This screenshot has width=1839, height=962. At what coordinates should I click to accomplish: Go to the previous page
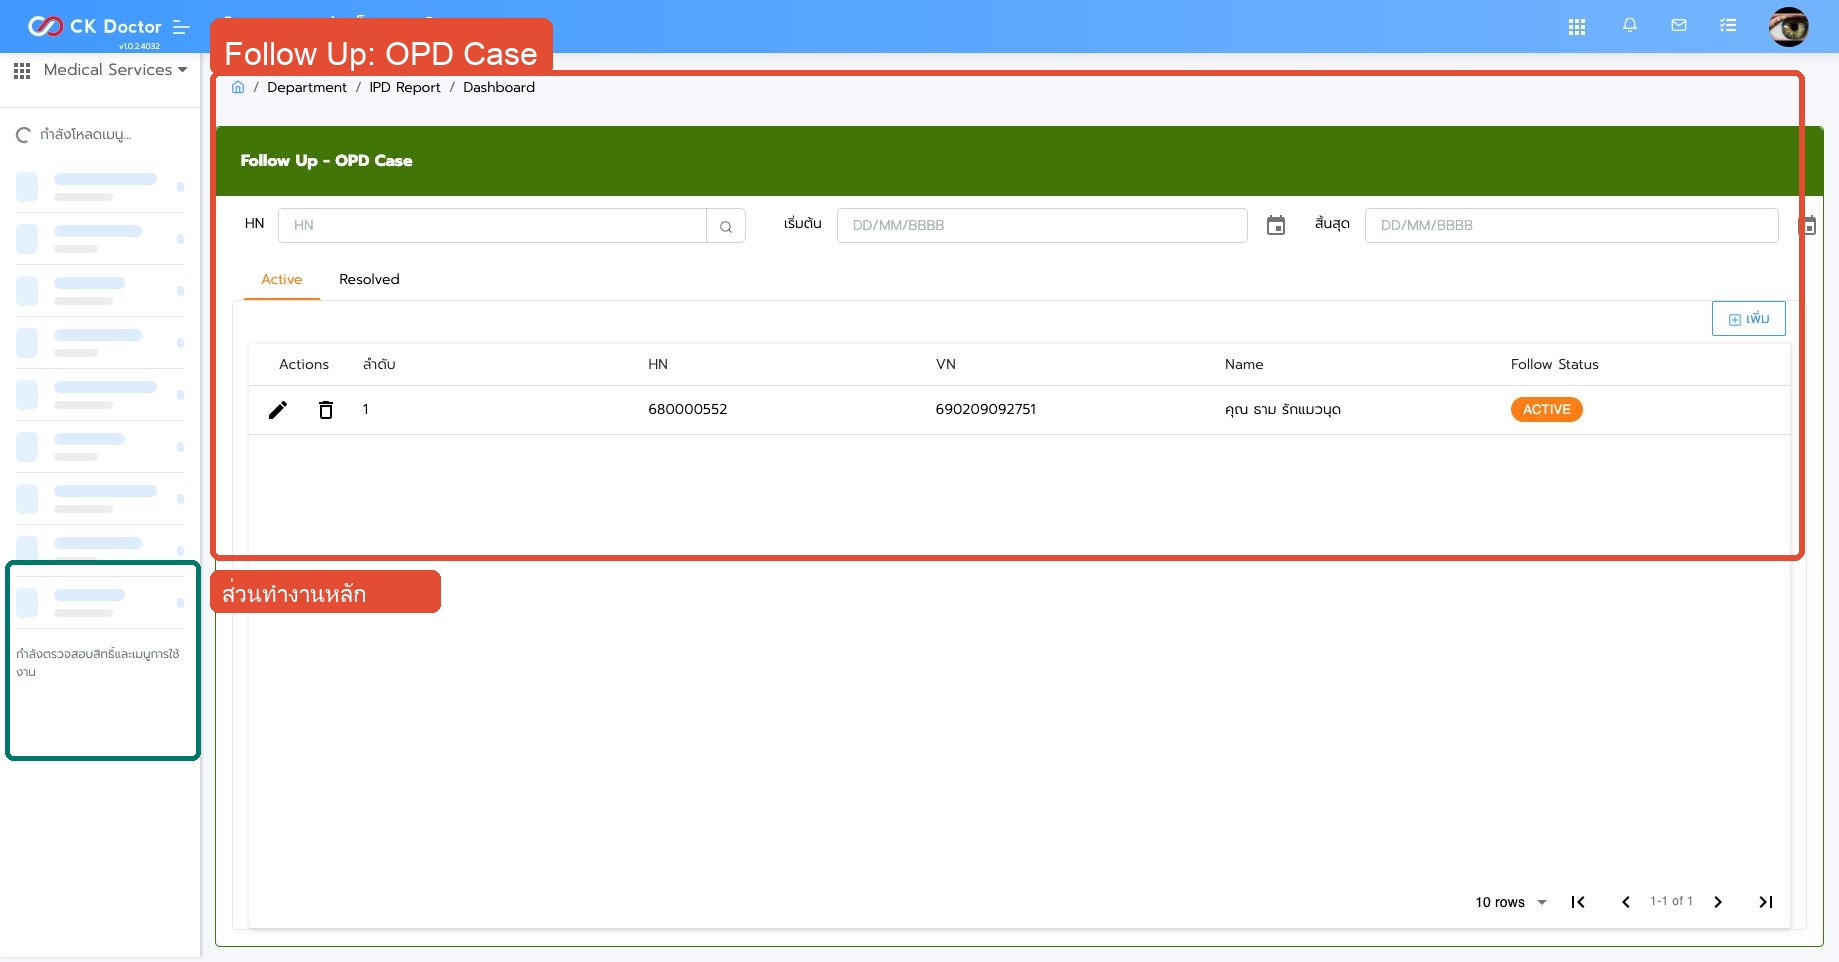pos(1626,902)
